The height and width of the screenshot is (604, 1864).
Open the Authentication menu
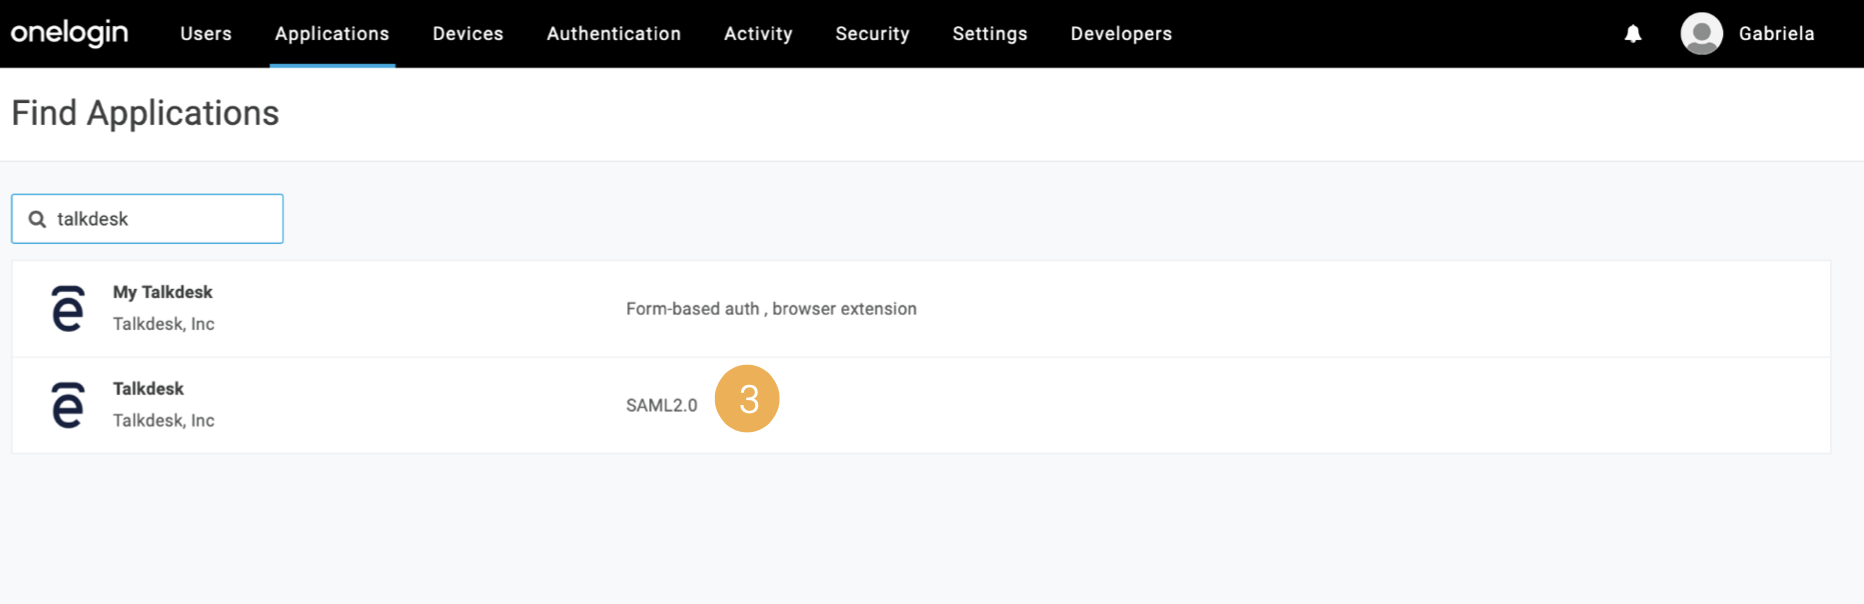click(x=614, y=34)
